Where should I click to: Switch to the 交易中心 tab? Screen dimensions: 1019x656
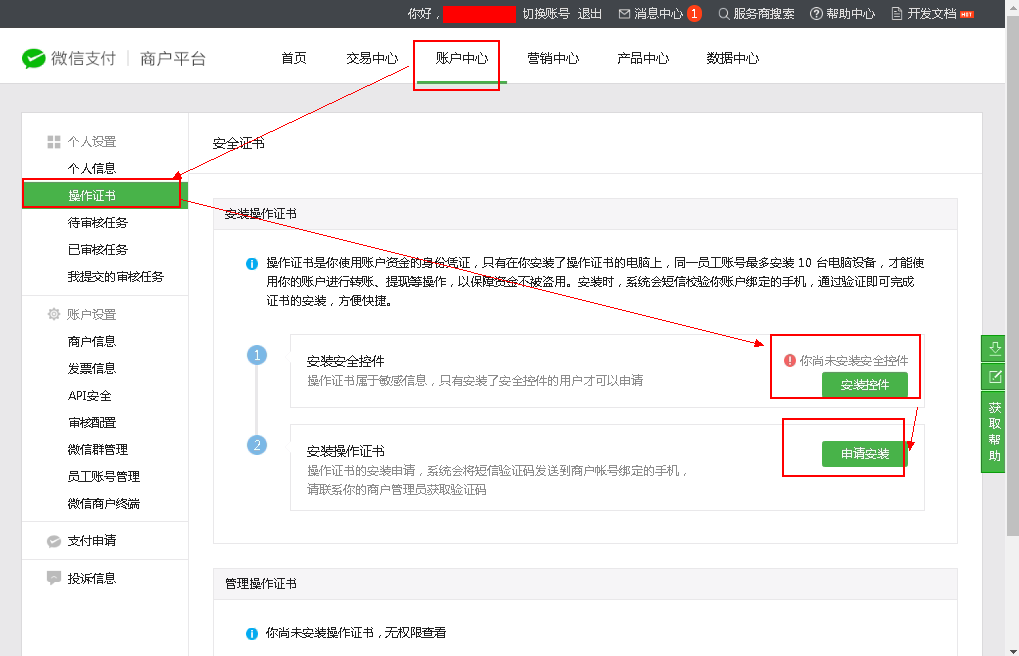(372, 58)
